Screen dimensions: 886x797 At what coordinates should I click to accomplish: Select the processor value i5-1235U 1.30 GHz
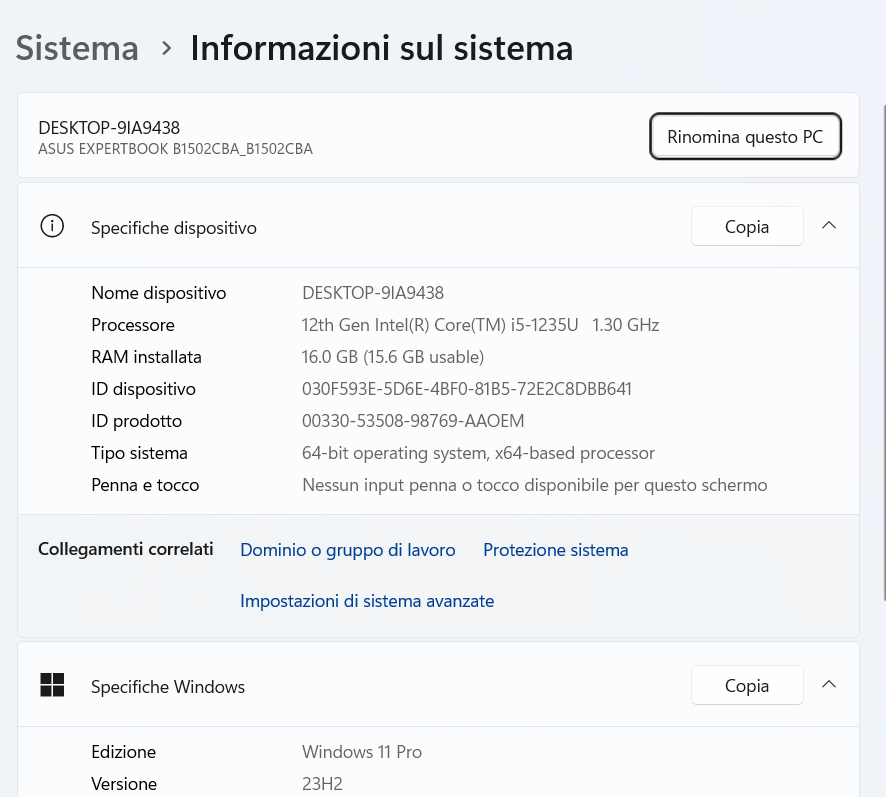click(x=480, y=325)
